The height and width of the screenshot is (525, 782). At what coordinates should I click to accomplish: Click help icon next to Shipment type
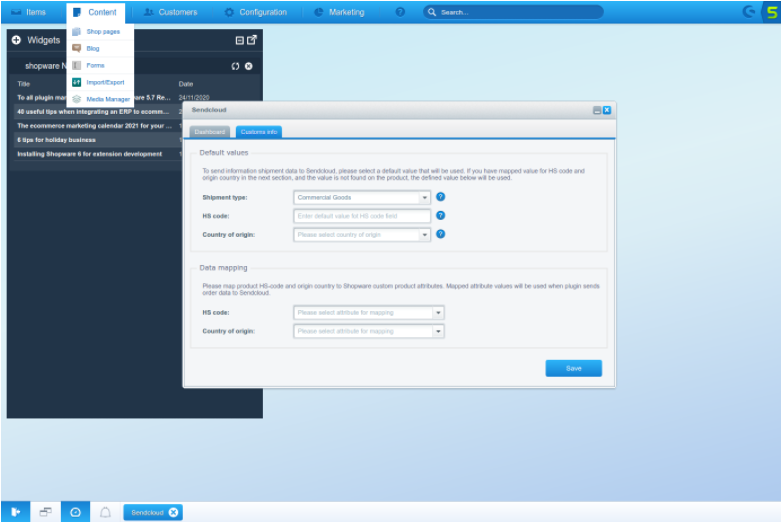point(440,197)
